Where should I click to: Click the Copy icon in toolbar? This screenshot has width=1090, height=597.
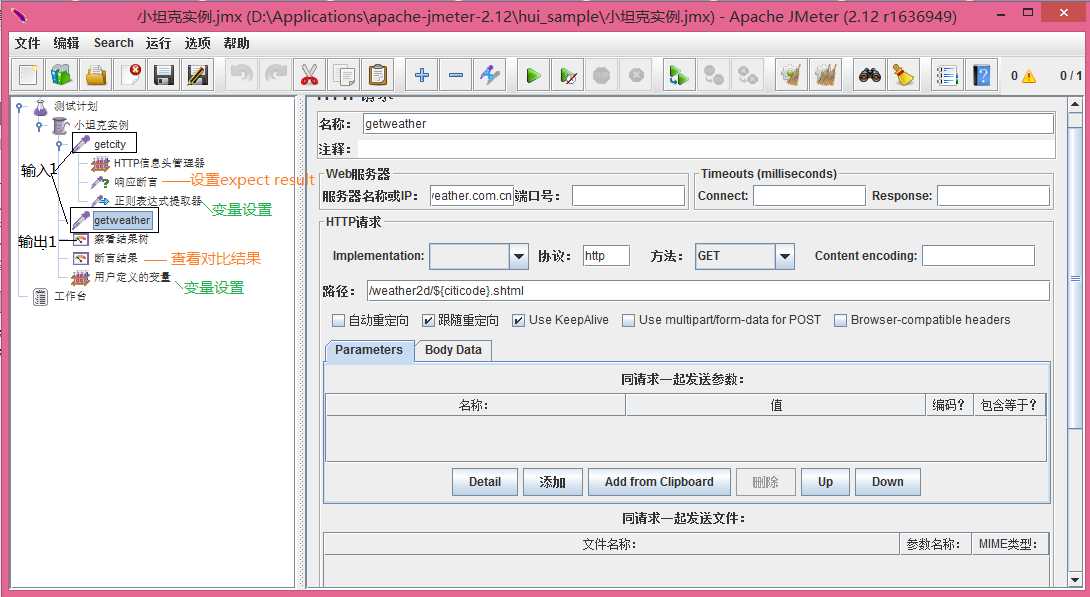click(x=343, y=74)
